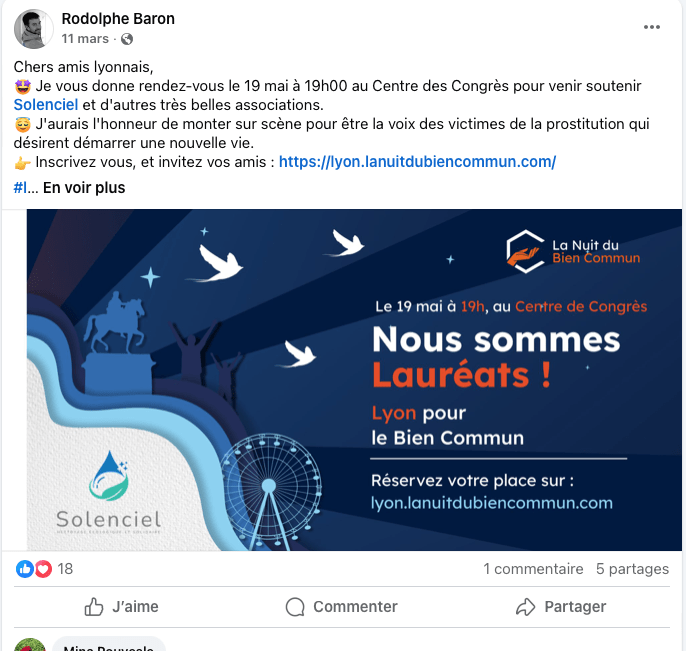Viewport: 686px width, 651px height.
Task: View the 18 reactions count
Action: (x=65, y=569)
